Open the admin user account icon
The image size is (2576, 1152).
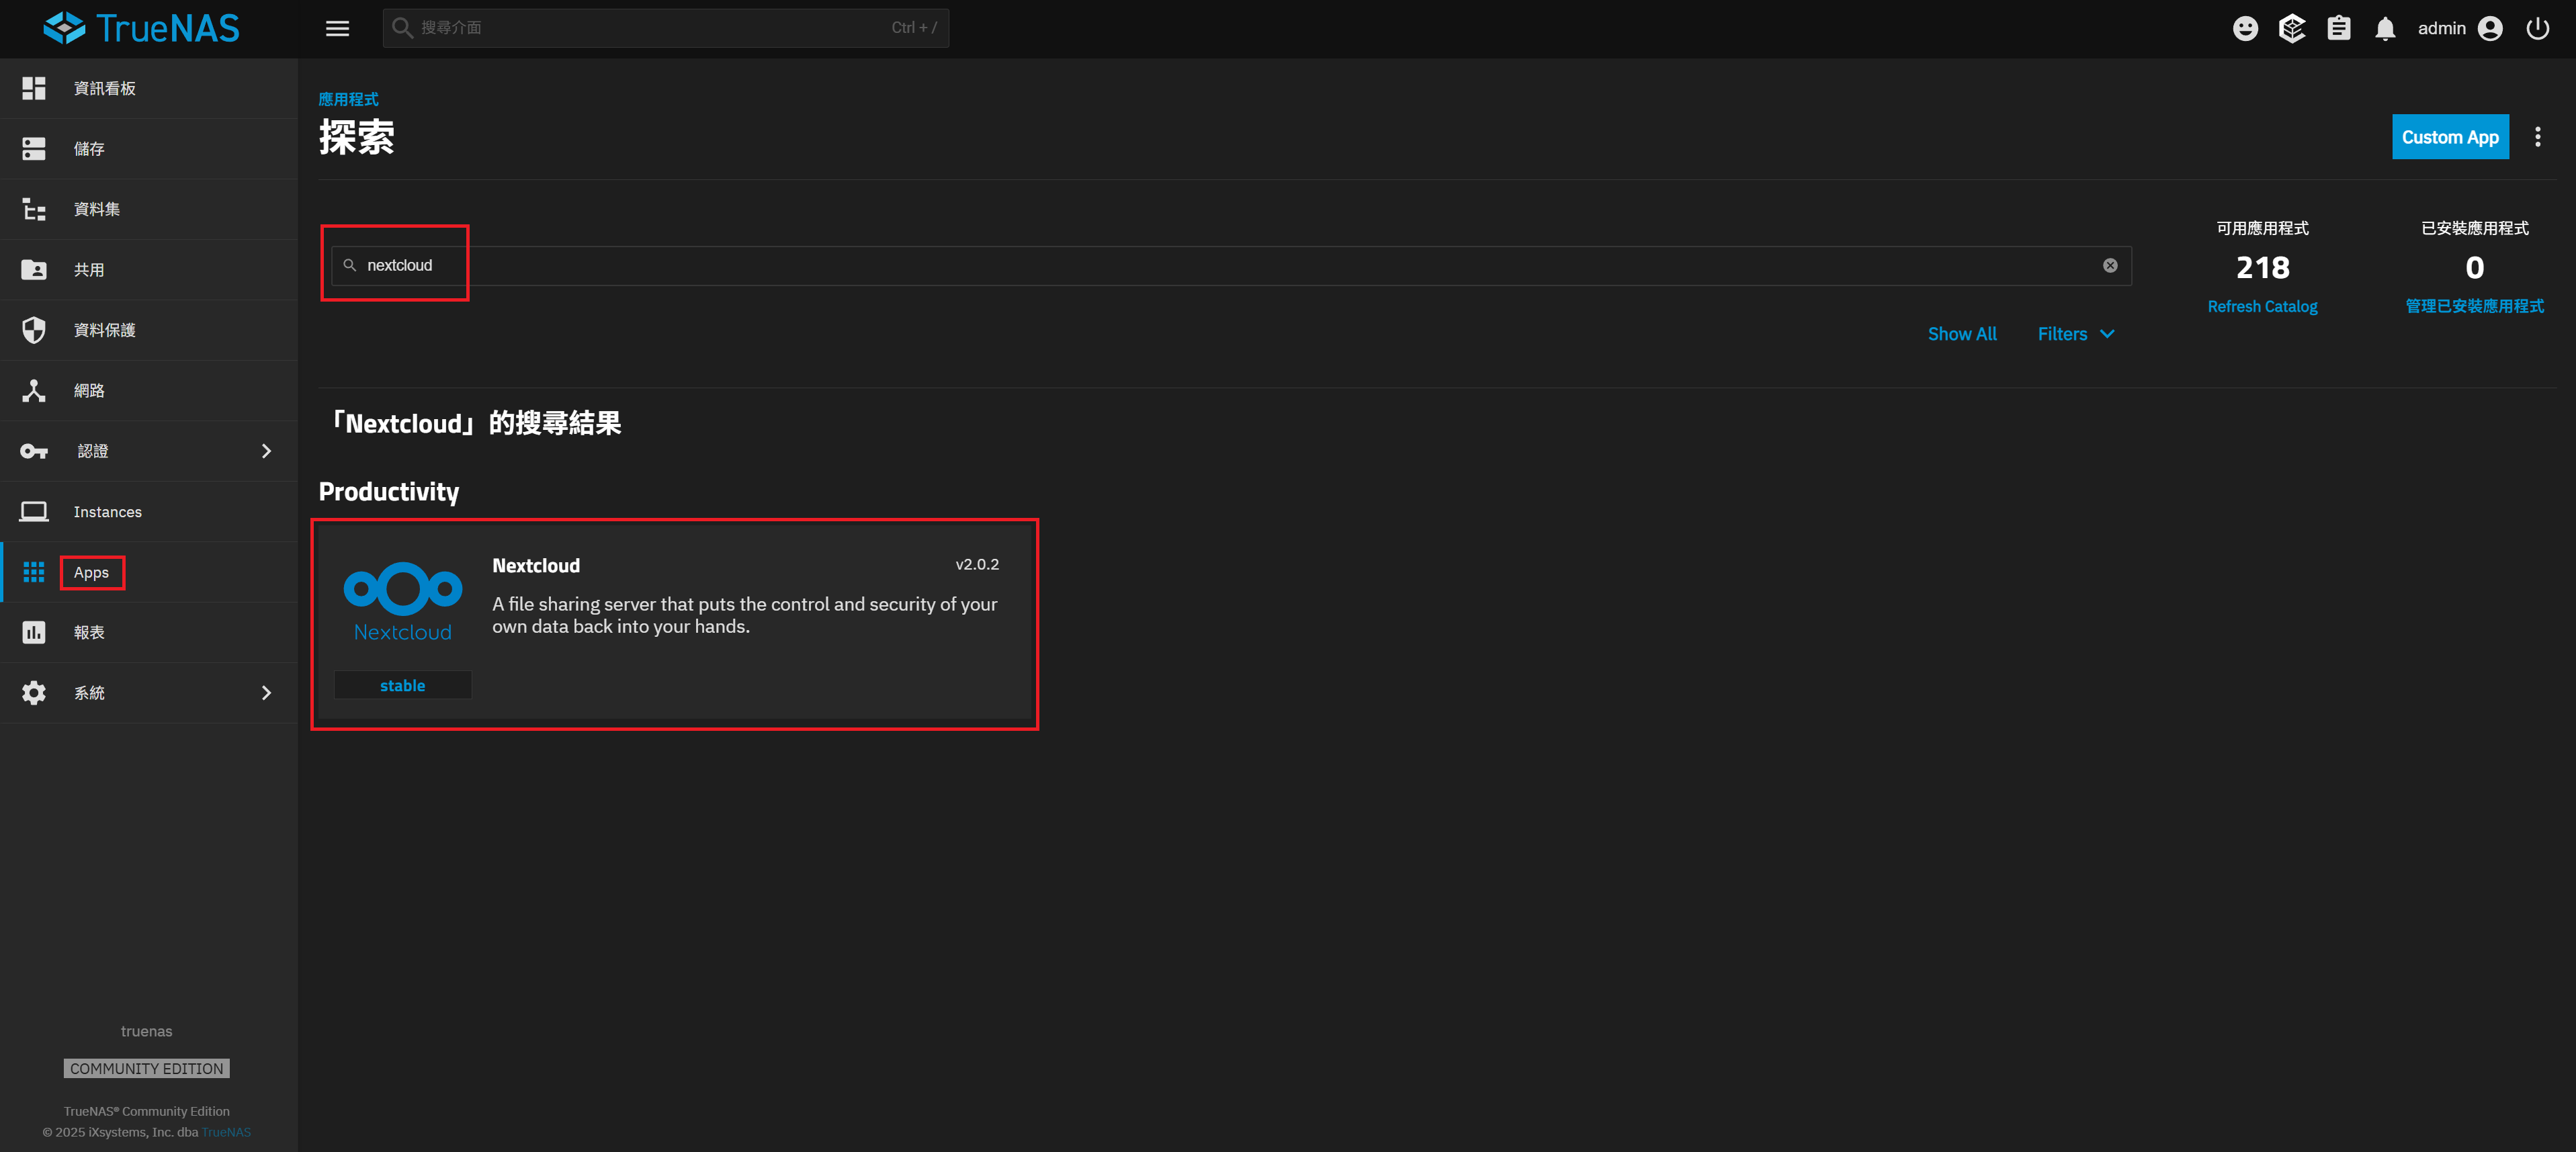2490,28
